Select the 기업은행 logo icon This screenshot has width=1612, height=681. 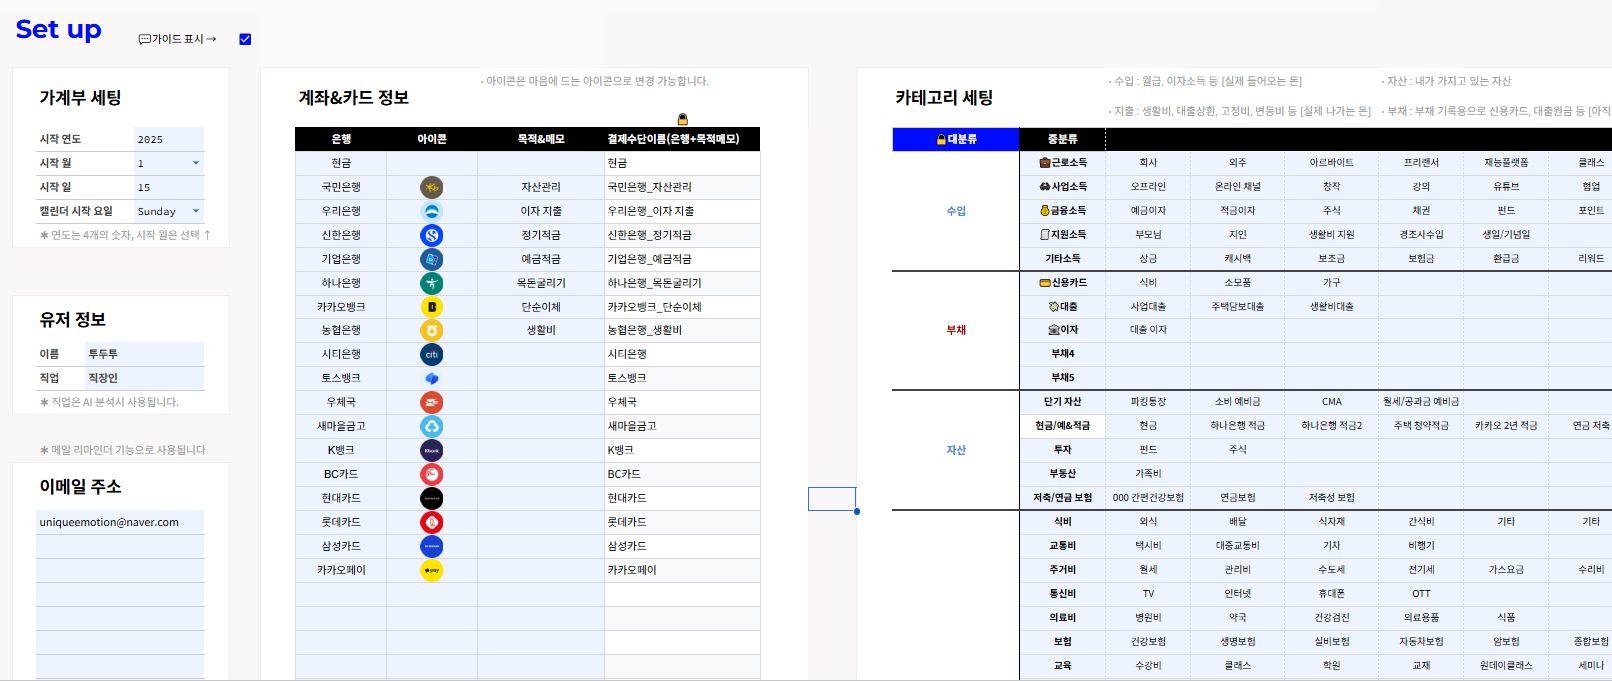432,259
